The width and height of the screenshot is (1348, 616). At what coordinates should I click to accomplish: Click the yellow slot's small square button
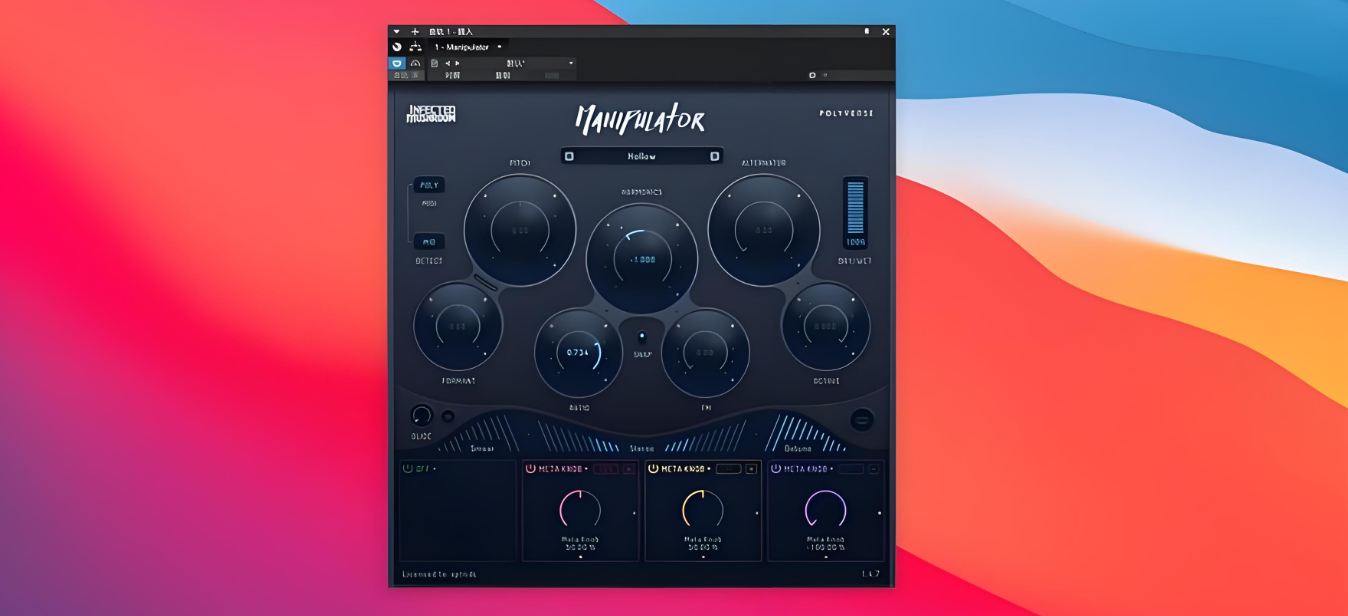(x=751, y=468)
